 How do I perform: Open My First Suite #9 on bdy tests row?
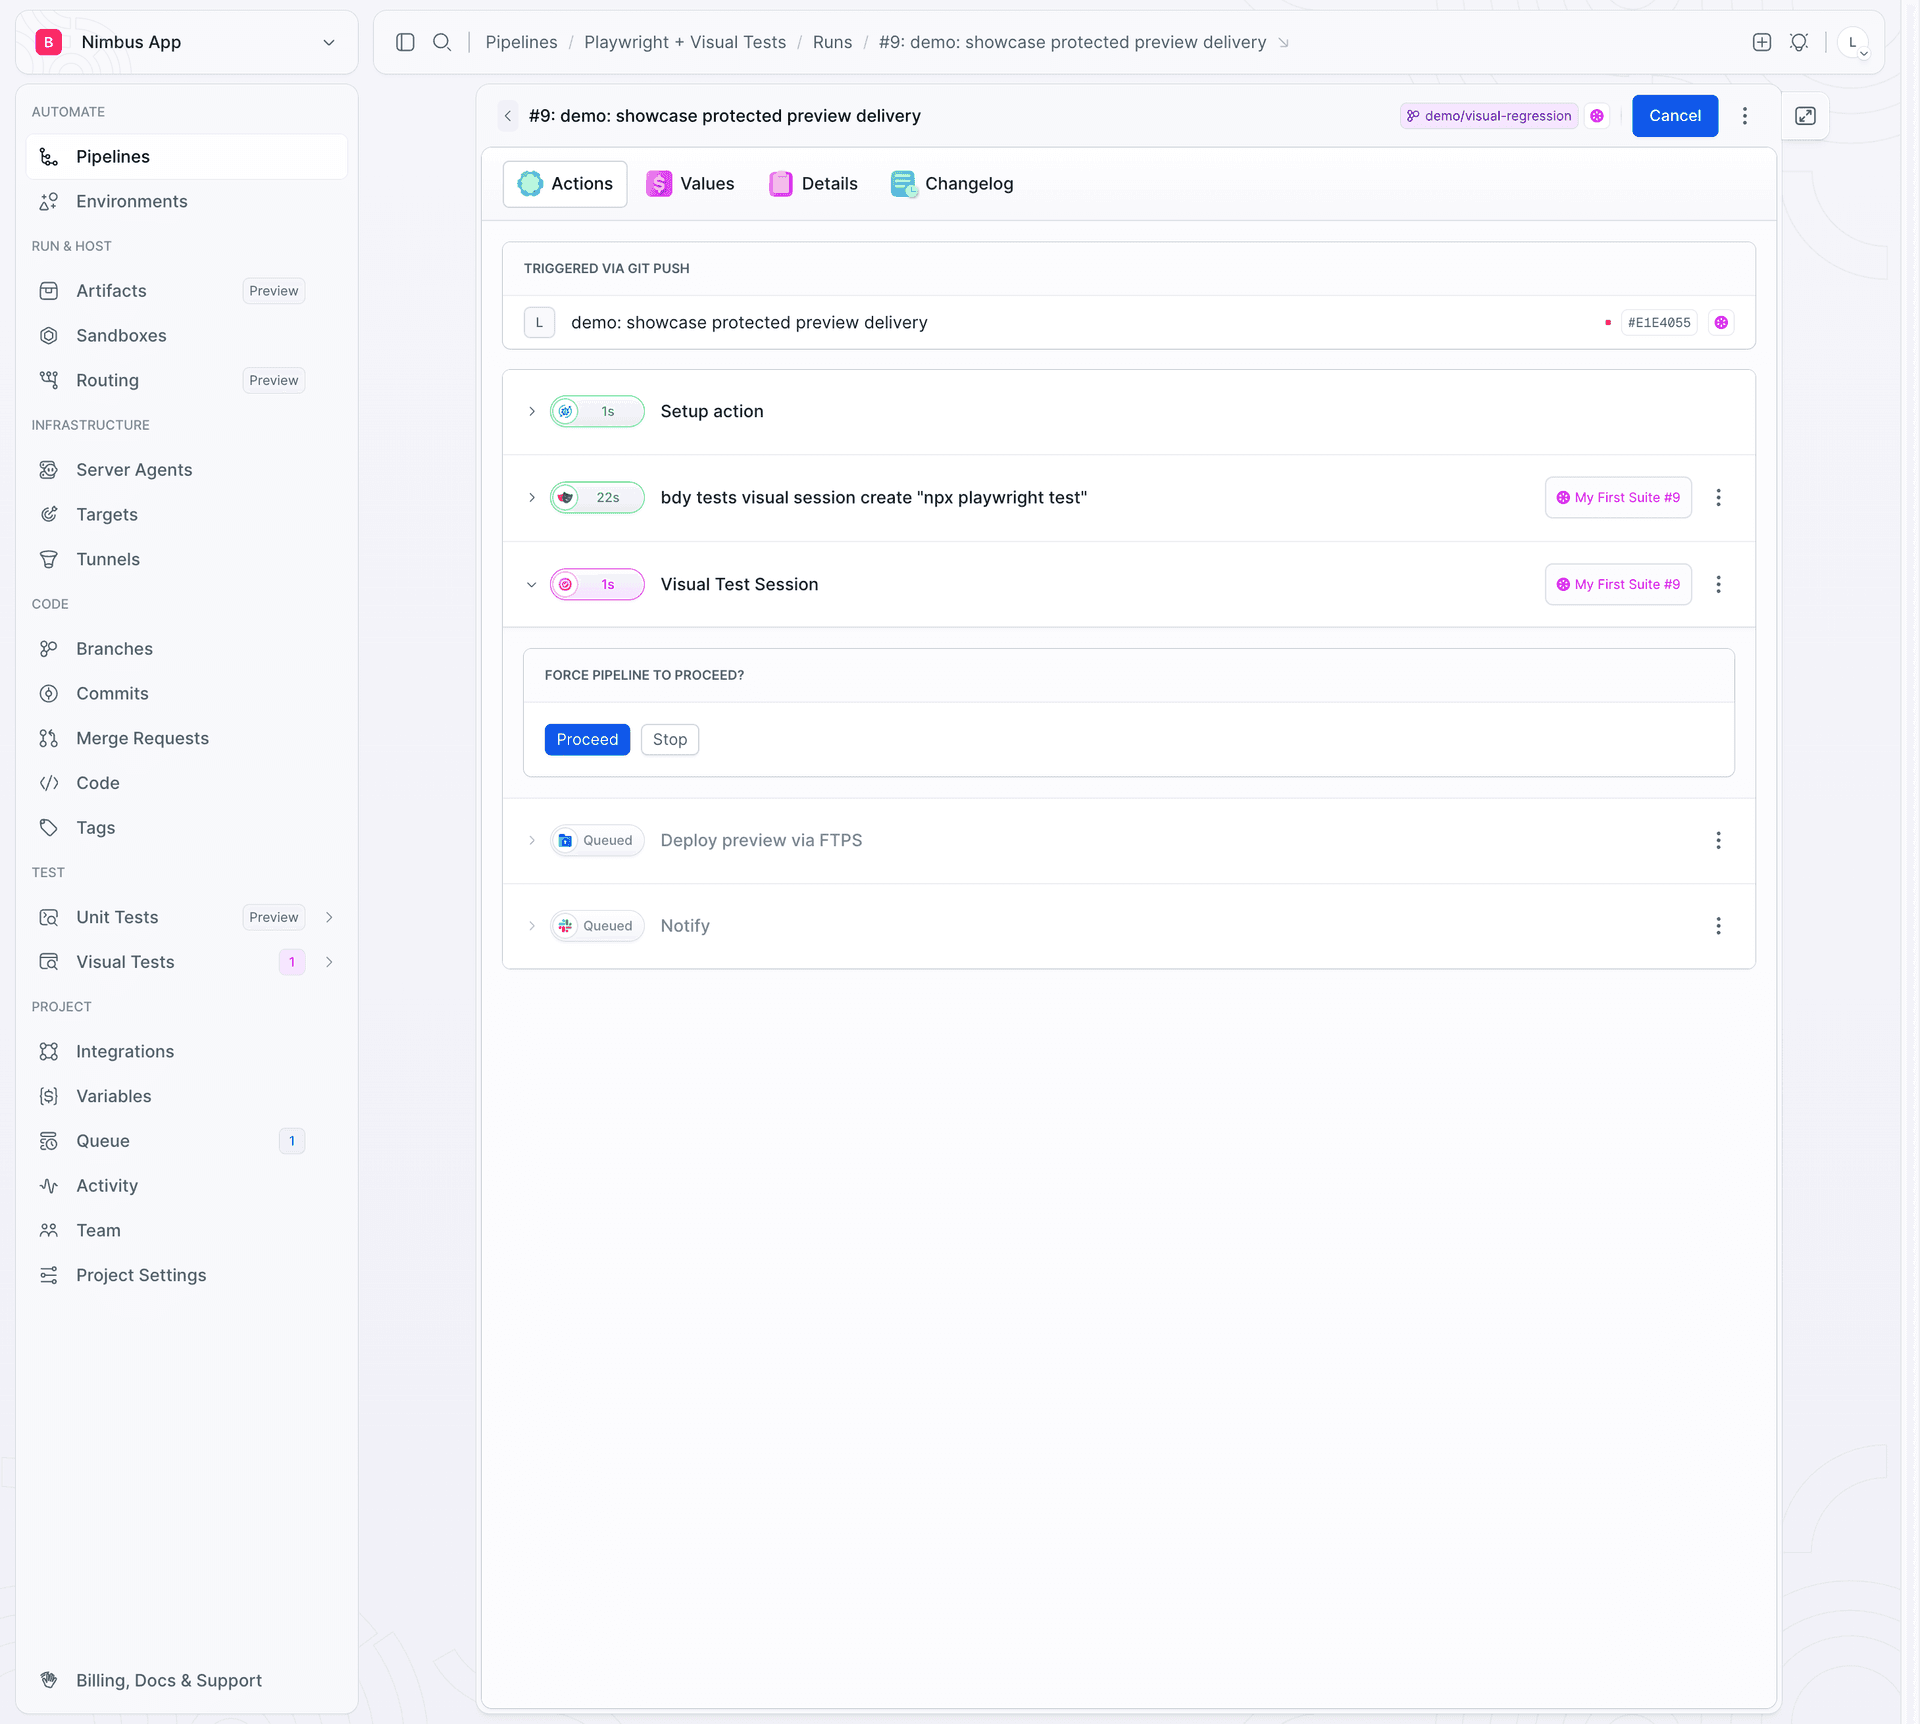(1618, 497)
